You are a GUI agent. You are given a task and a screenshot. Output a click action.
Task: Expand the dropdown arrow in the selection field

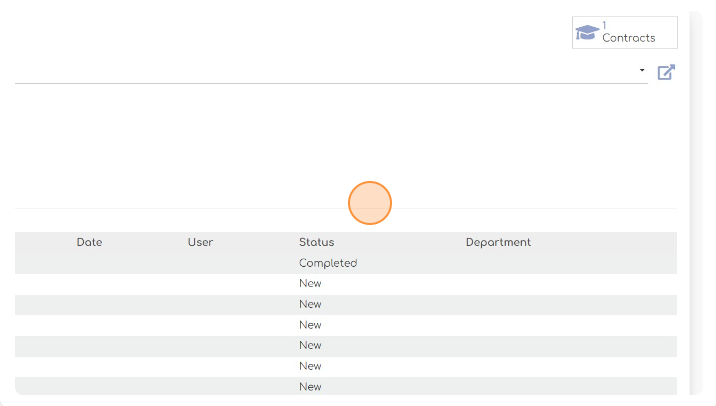642,70
